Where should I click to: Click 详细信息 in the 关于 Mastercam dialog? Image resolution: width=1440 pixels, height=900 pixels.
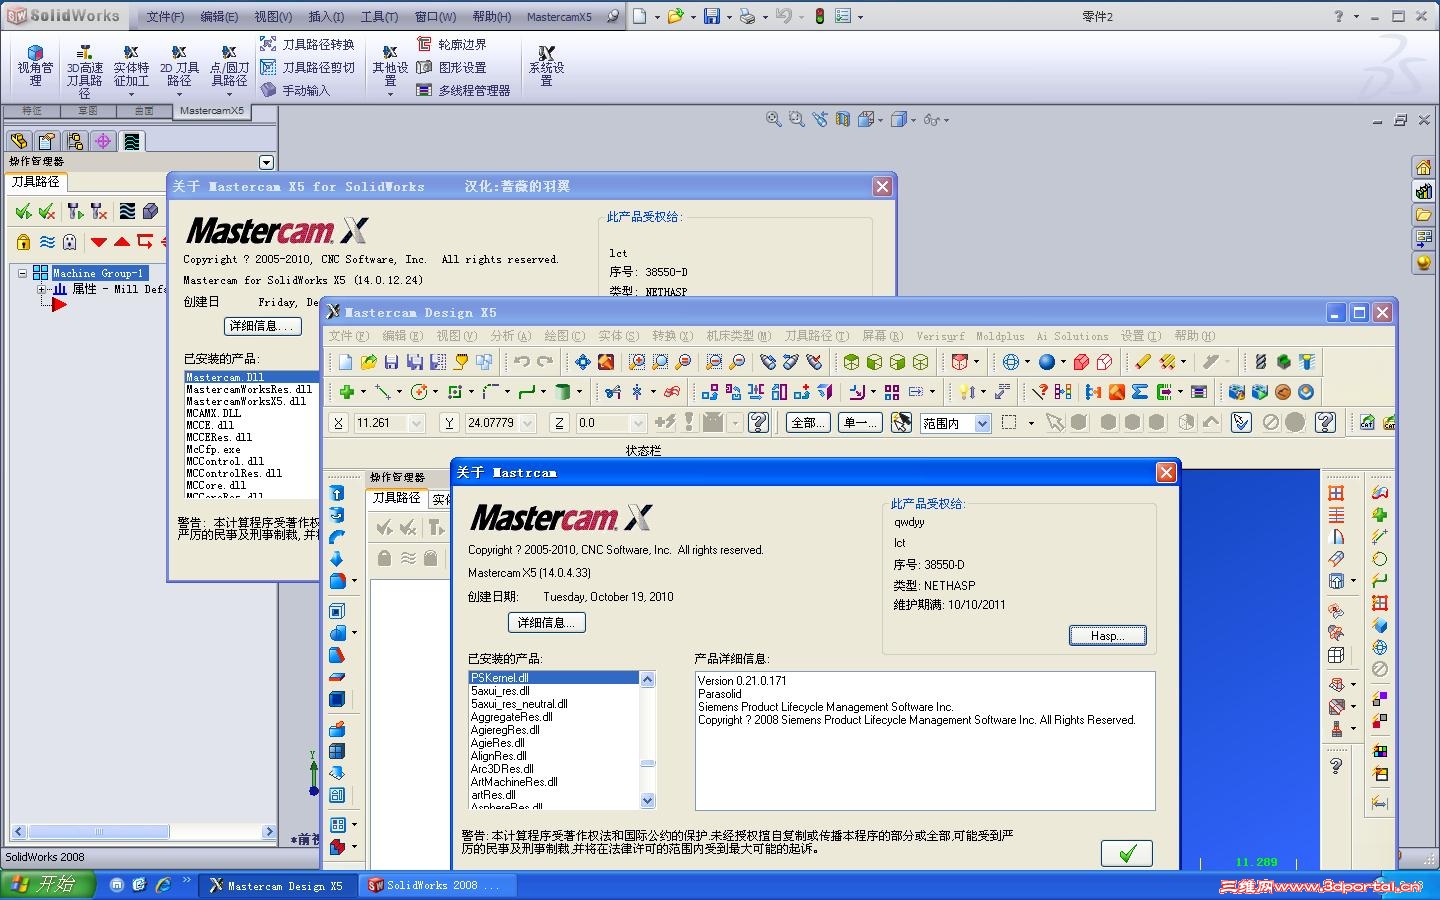point(547,622)
